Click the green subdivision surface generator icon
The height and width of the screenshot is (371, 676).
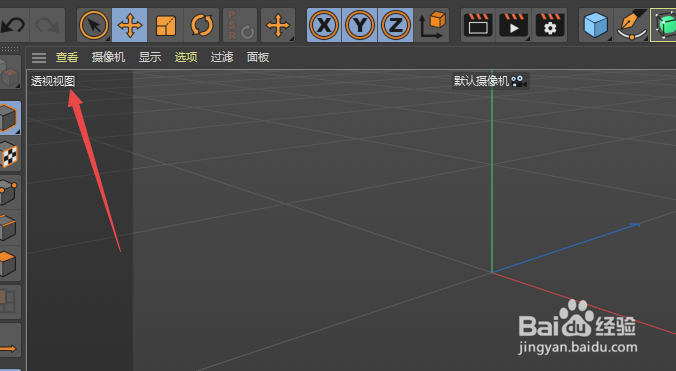664,25
